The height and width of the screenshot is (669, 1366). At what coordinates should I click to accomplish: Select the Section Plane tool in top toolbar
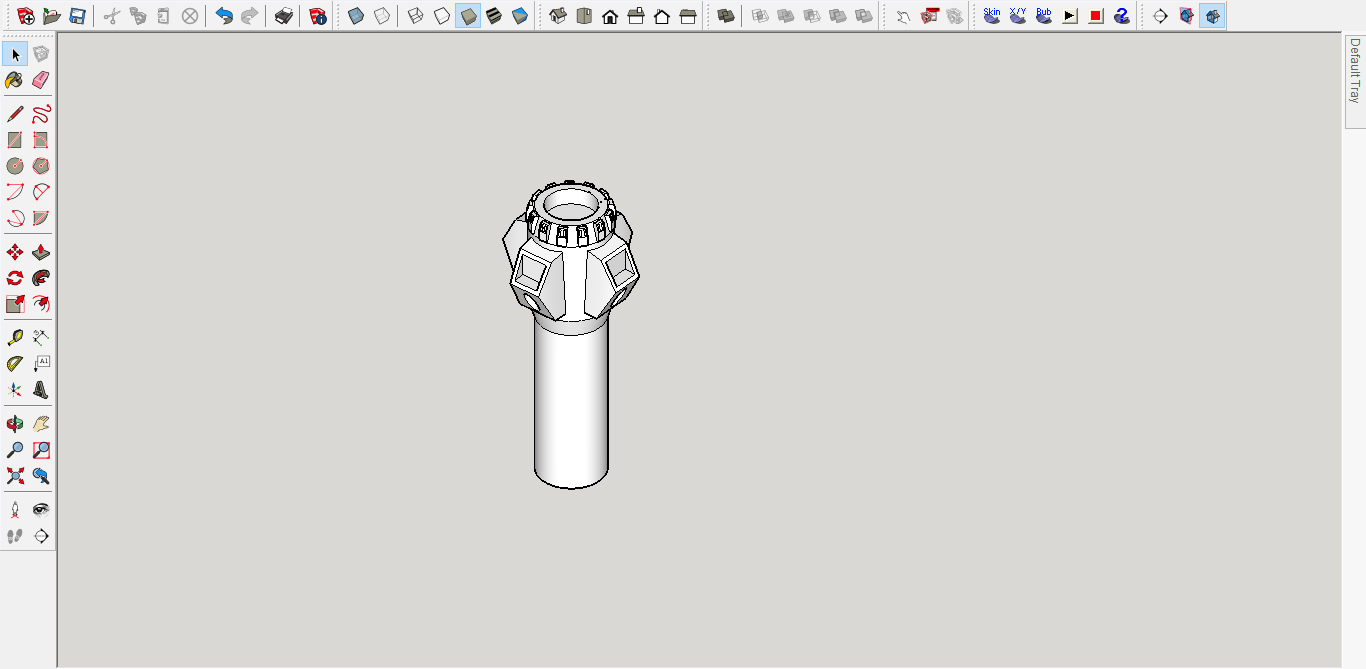coord(1160,16)
